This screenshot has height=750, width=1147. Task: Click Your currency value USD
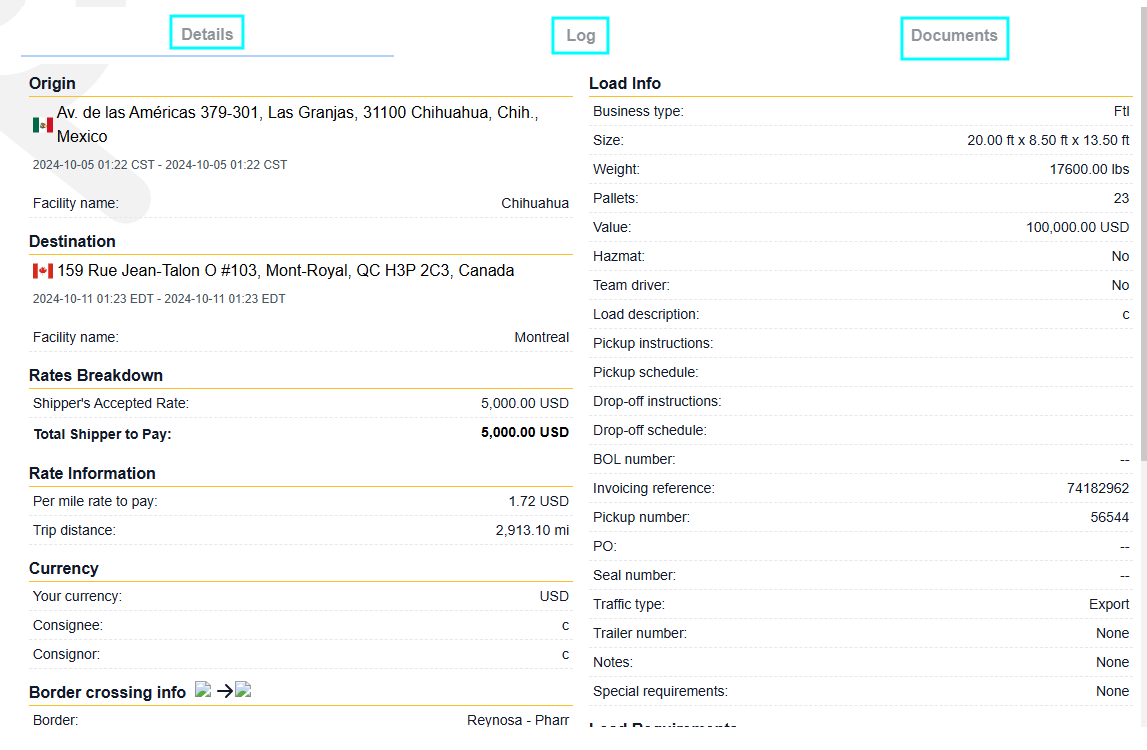(554, 596)
